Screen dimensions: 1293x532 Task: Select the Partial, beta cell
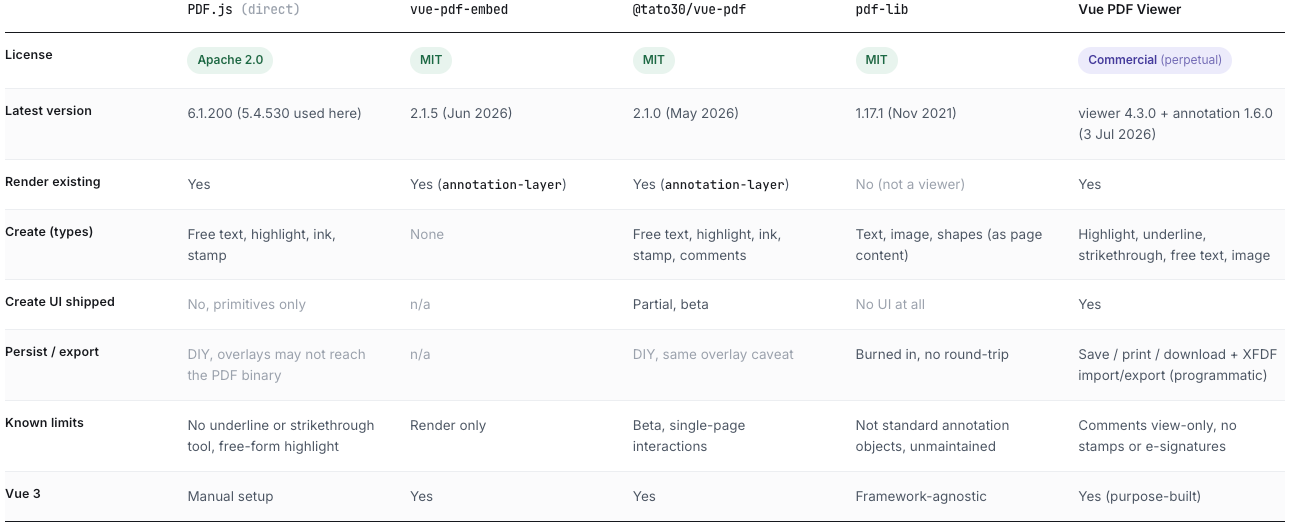pos(671,304)
